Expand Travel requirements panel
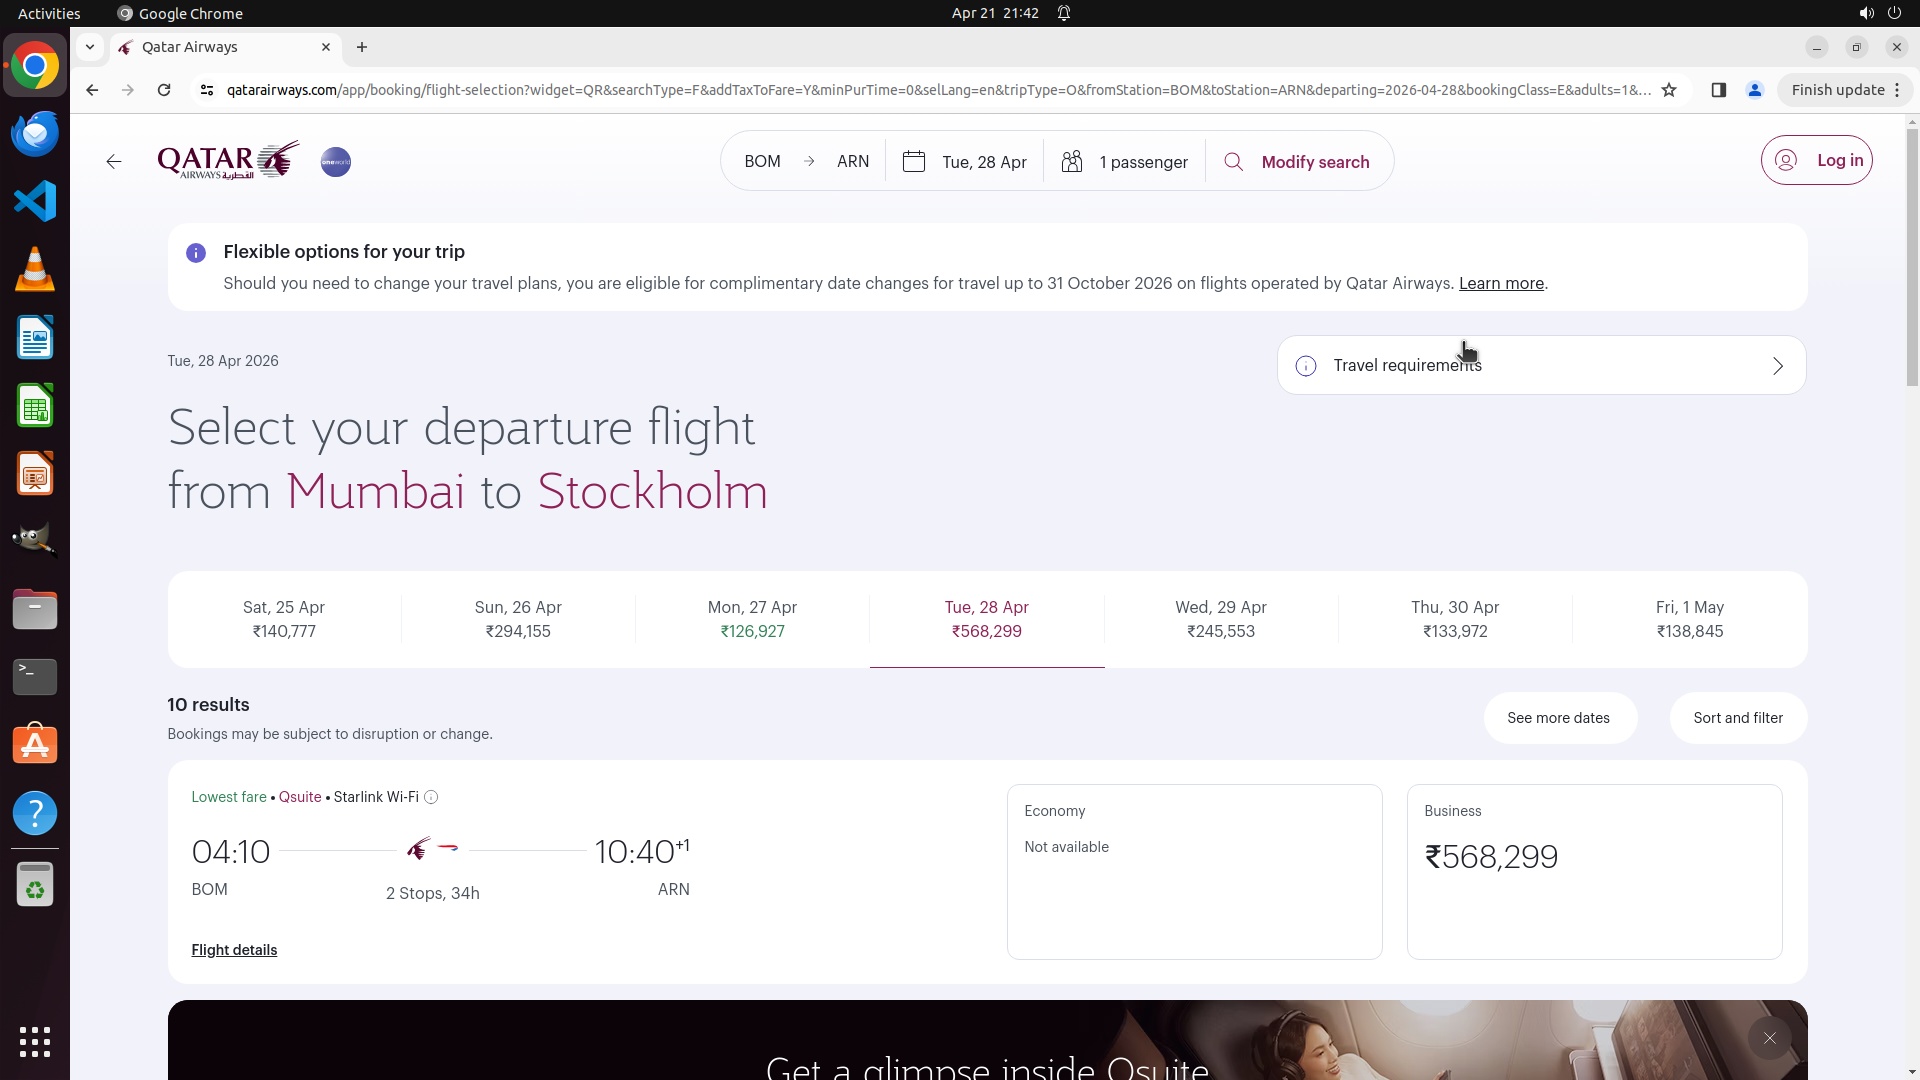Viewport: 1920px width, 1080px height. tap(1541, 365)
